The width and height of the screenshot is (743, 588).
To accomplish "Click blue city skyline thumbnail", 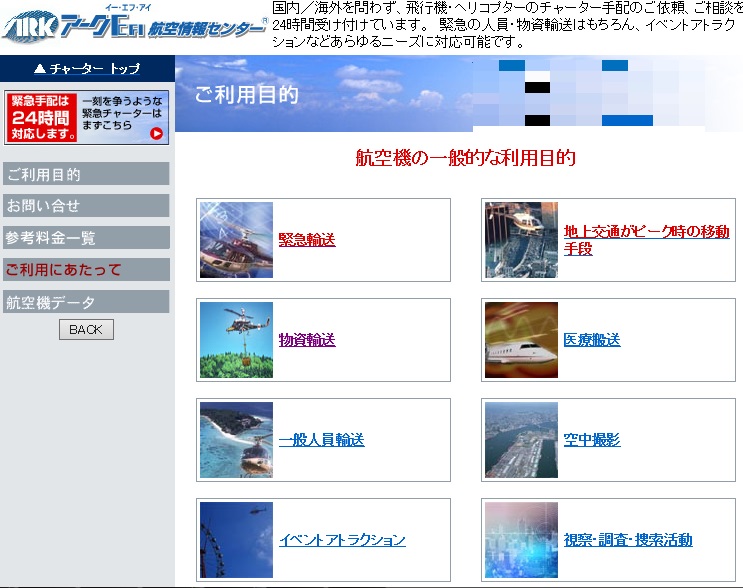I will tap(521, 540).
